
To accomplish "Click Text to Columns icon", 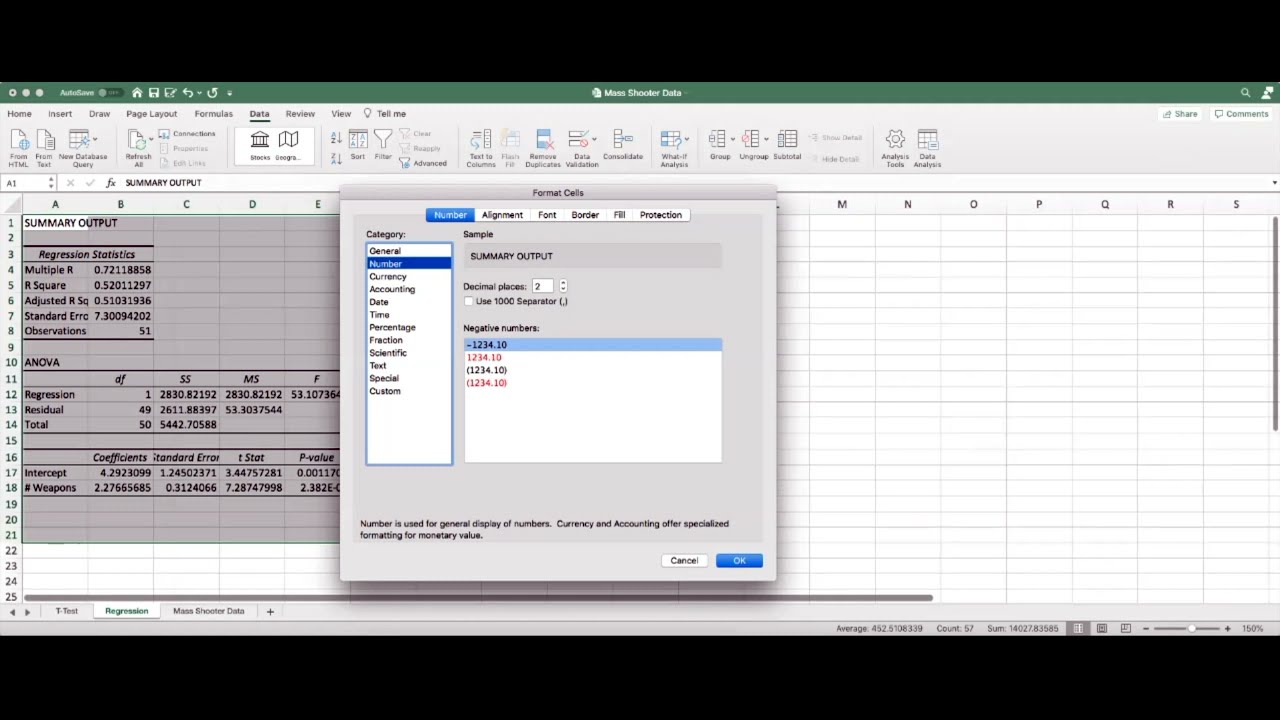I will point(481,140).
